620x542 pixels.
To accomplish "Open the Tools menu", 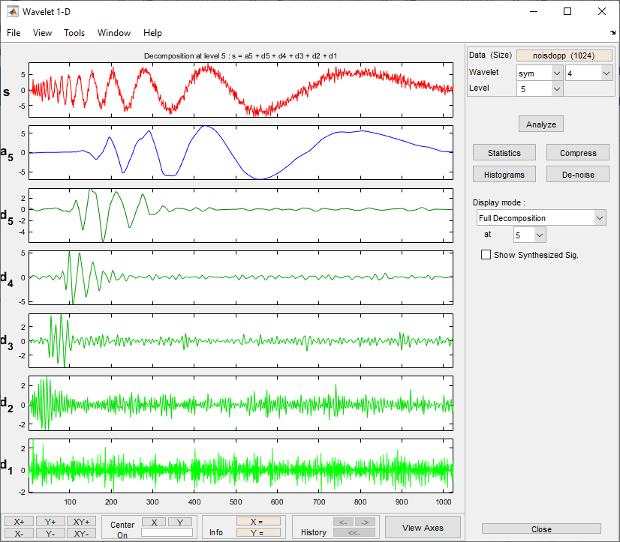I will pyautogui.click(x=74, y=33).
